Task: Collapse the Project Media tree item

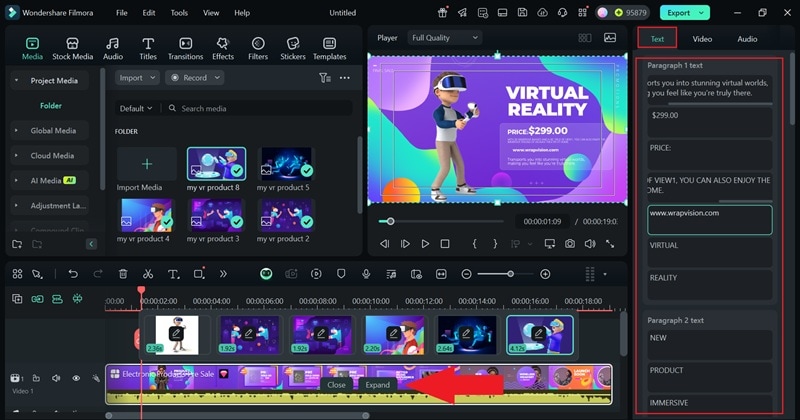Action: pyautogui.click(x=16, y=81)
